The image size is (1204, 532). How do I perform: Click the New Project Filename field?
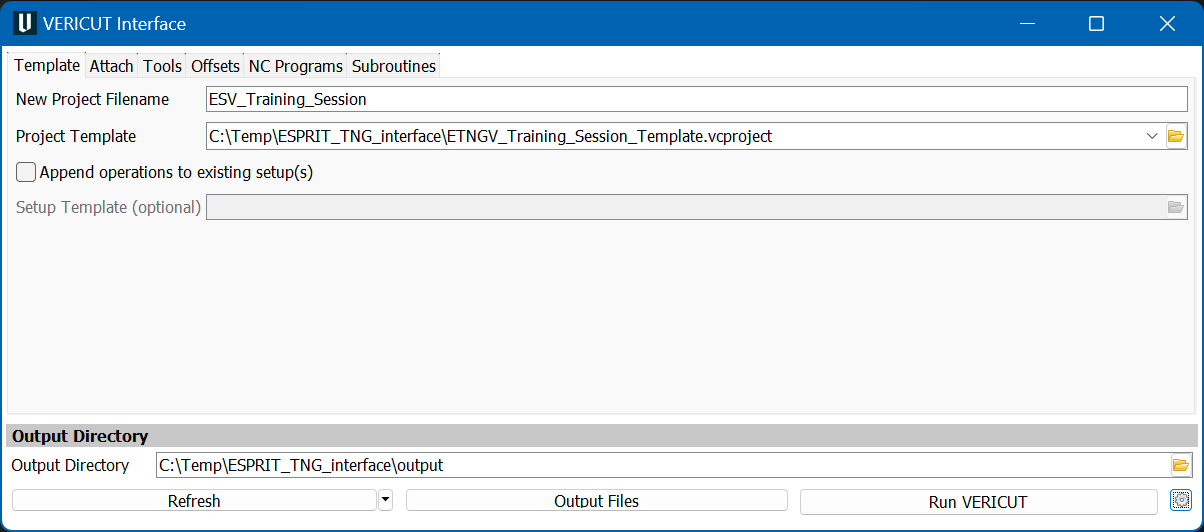point(696,99)
